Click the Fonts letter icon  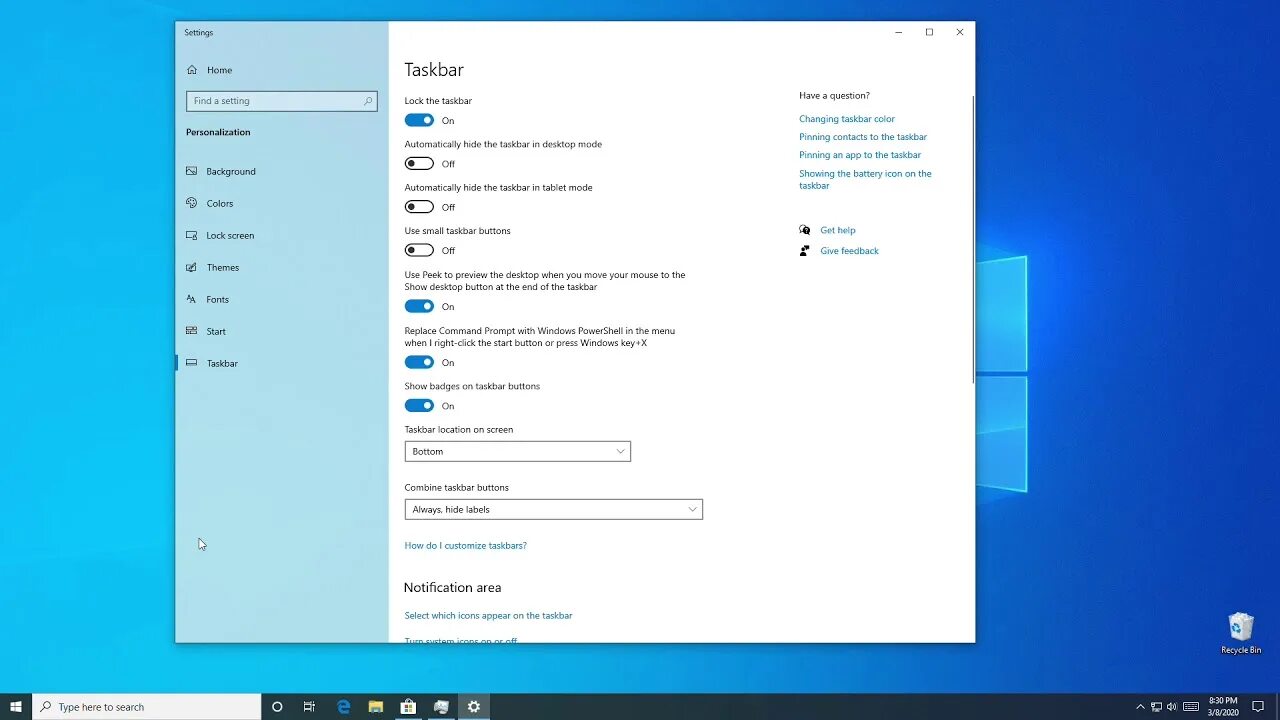pyautogui.click(x=192, y=299)
